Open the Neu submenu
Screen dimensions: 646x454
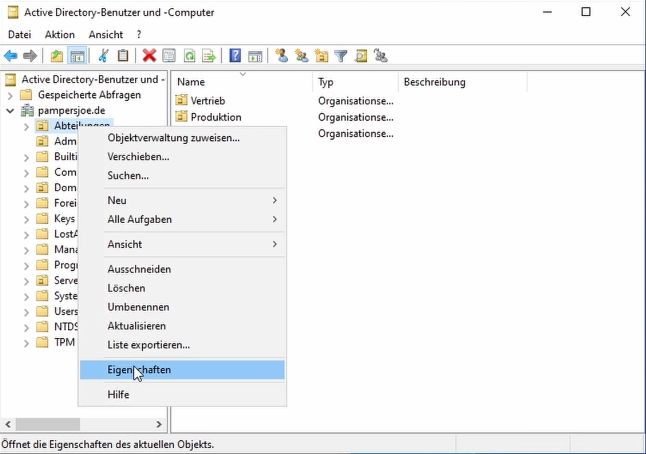pos(182,201)
